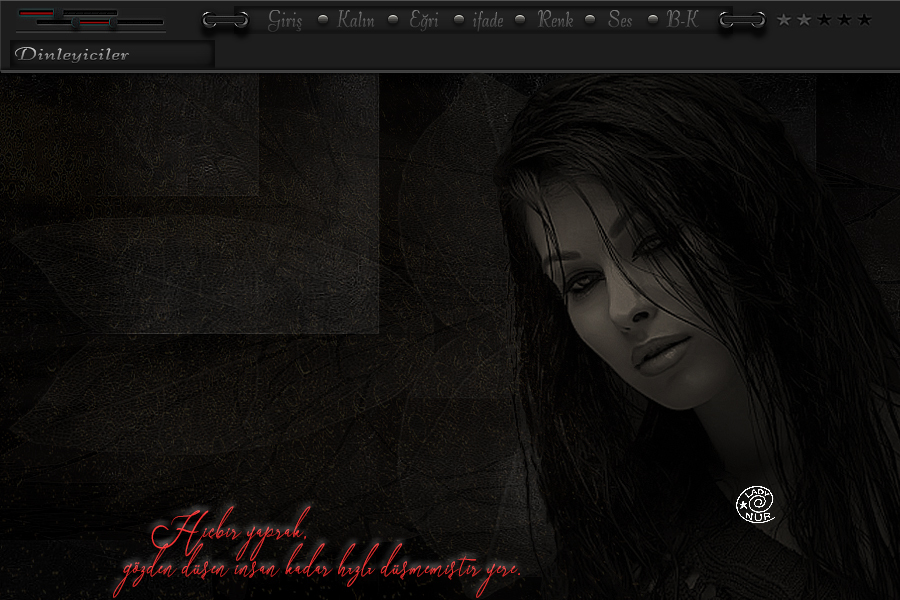Toggle Eğri italic text formatting
The height and width of the screenshot is (600, 900).
click(423, 20)
